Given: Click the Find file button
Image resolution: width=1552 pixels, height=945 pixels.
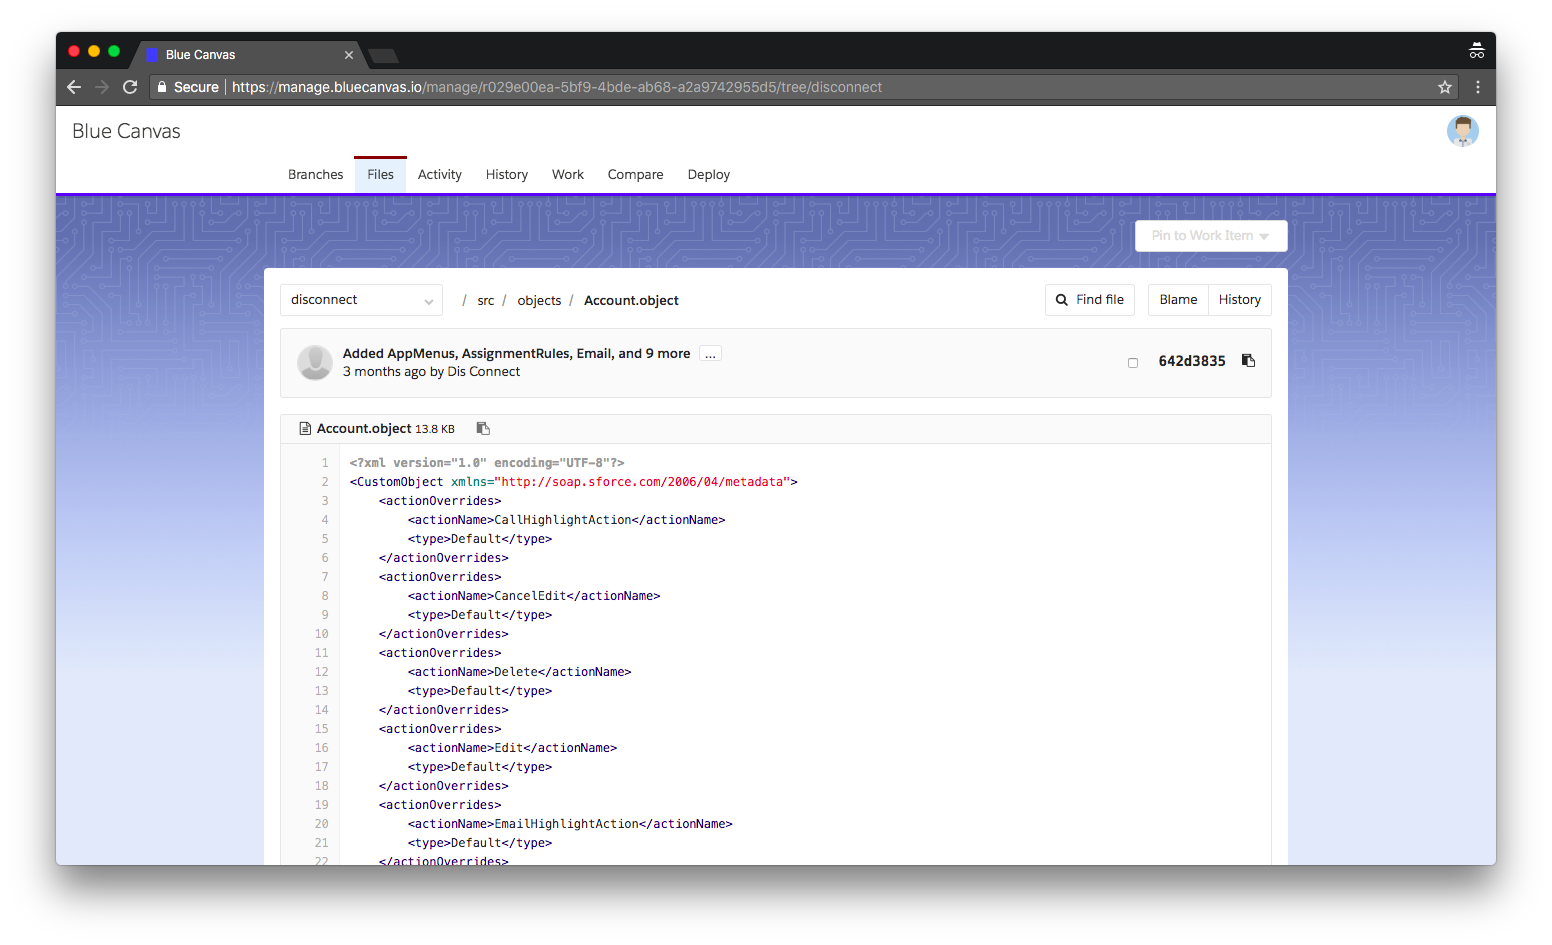Looking at the screenshot, I should pos(1090,300).
